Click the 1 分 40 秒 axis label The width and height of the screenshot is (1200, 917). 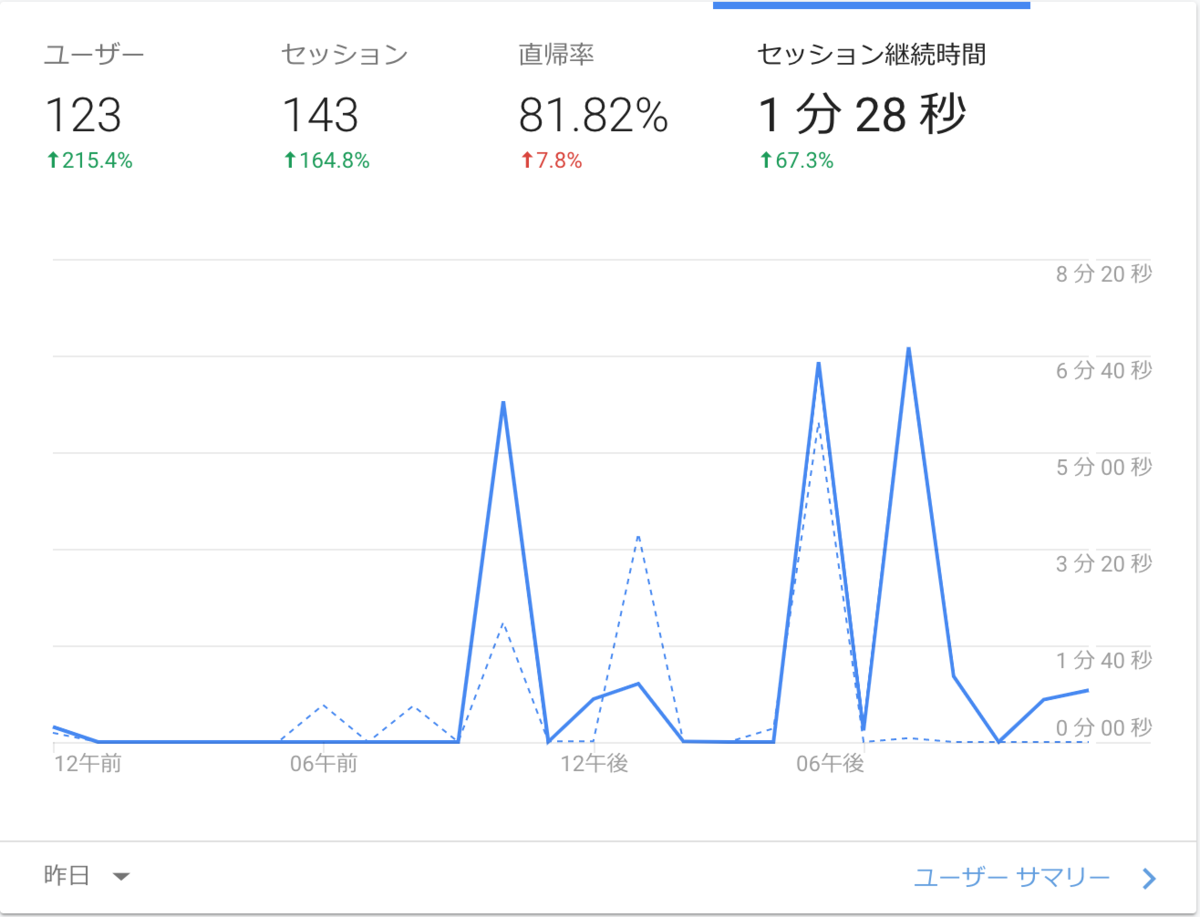[1104, 660]
